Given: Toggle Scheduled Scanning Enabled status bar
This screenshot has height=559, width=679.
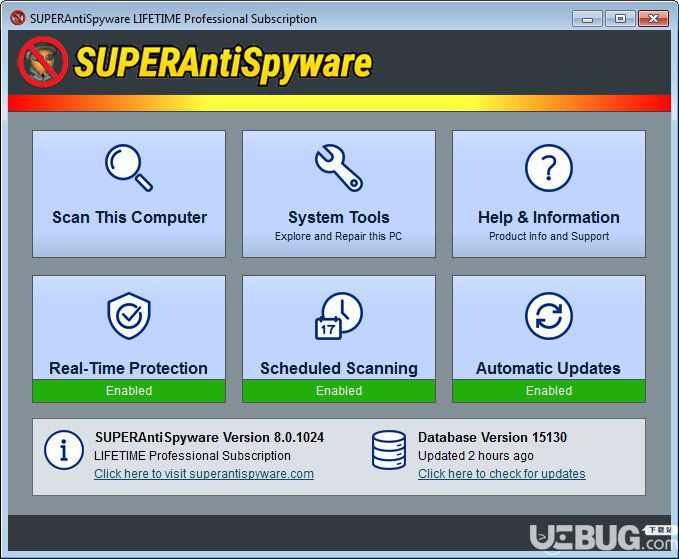Looking at the screenshot, I should pos(339,391).
